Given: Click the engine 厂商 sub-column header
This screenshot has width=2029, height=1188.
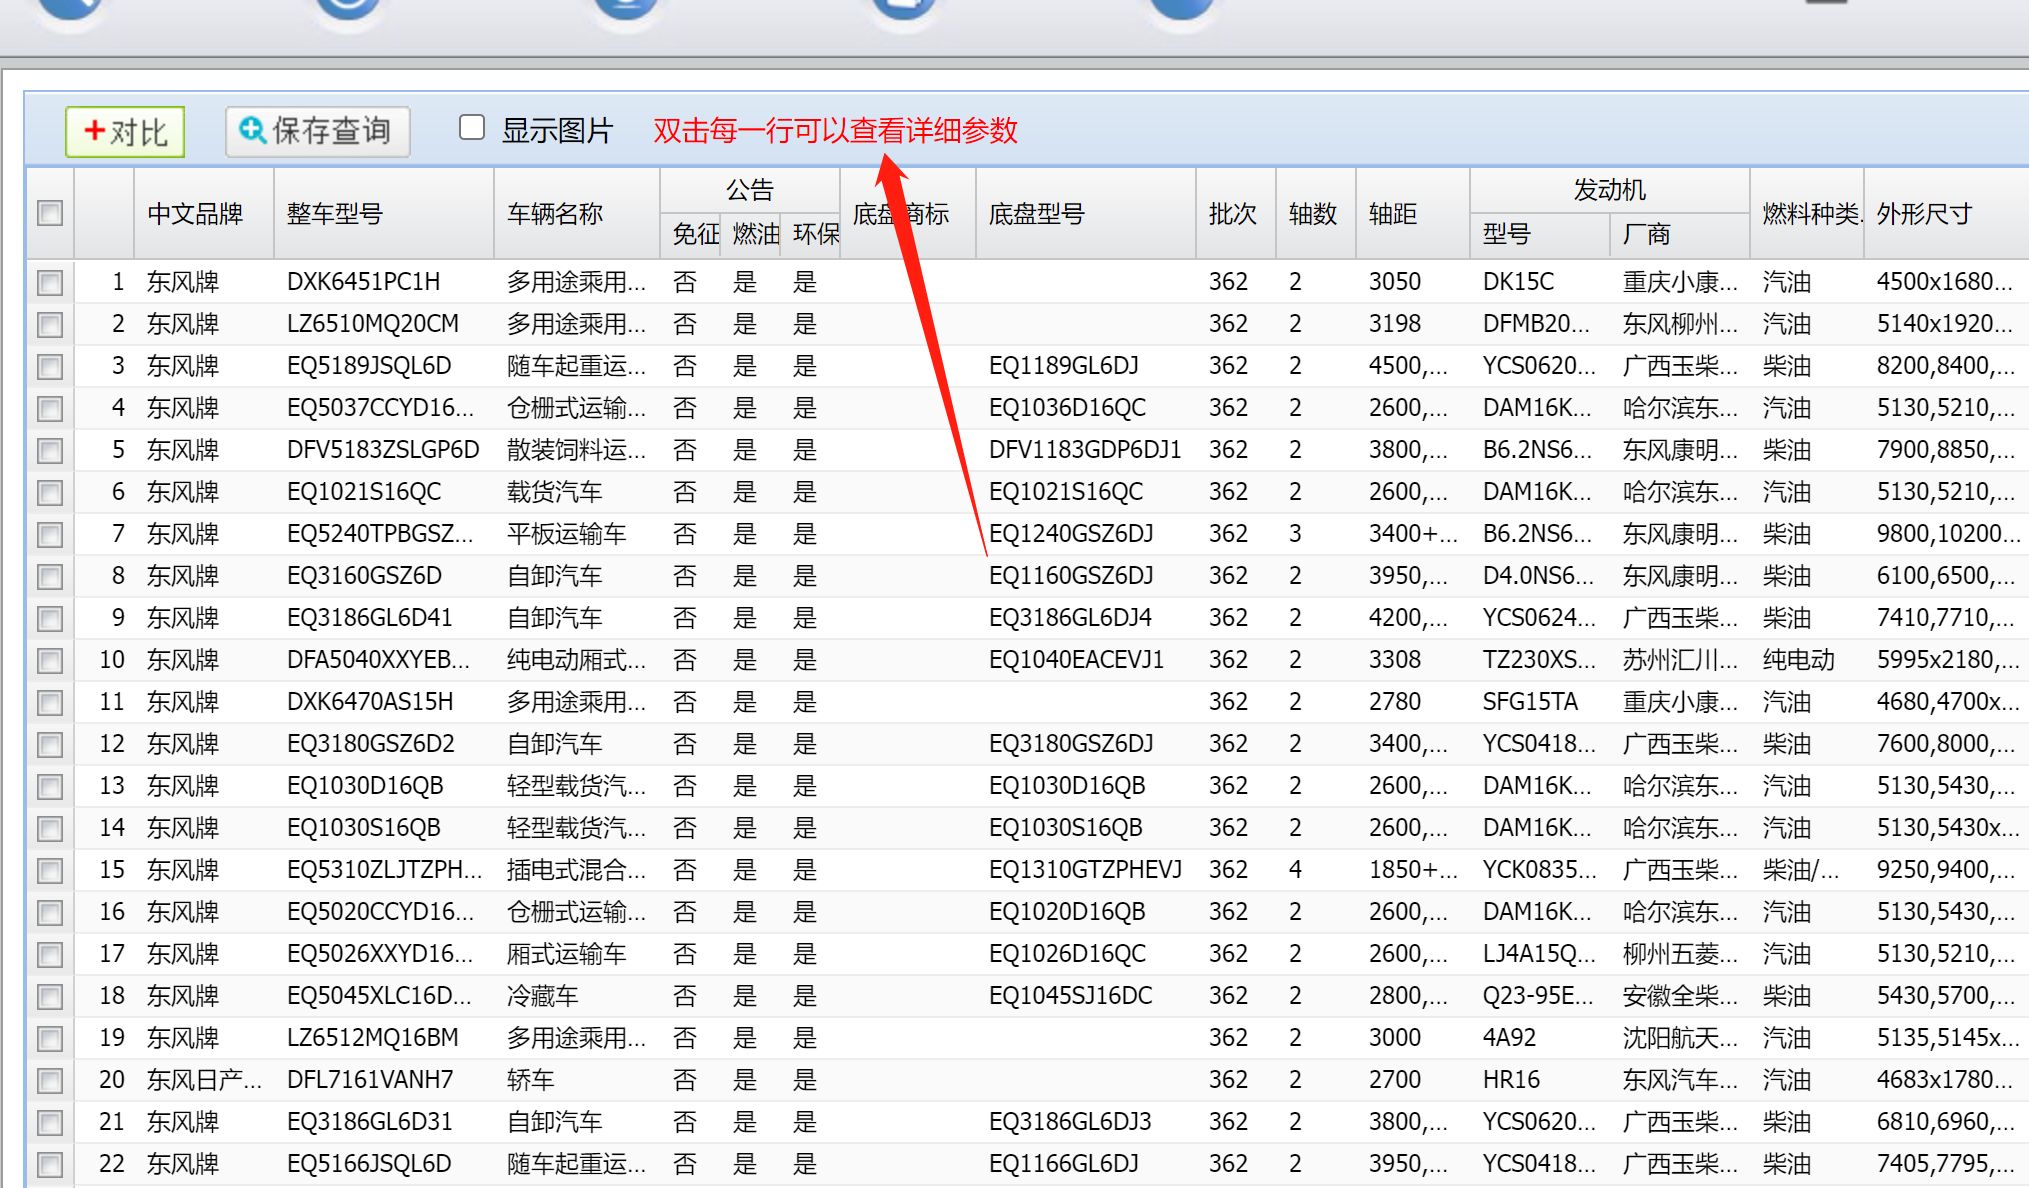Looking at the screenshot, I should pyautogui.click(x=1680, y=234).
